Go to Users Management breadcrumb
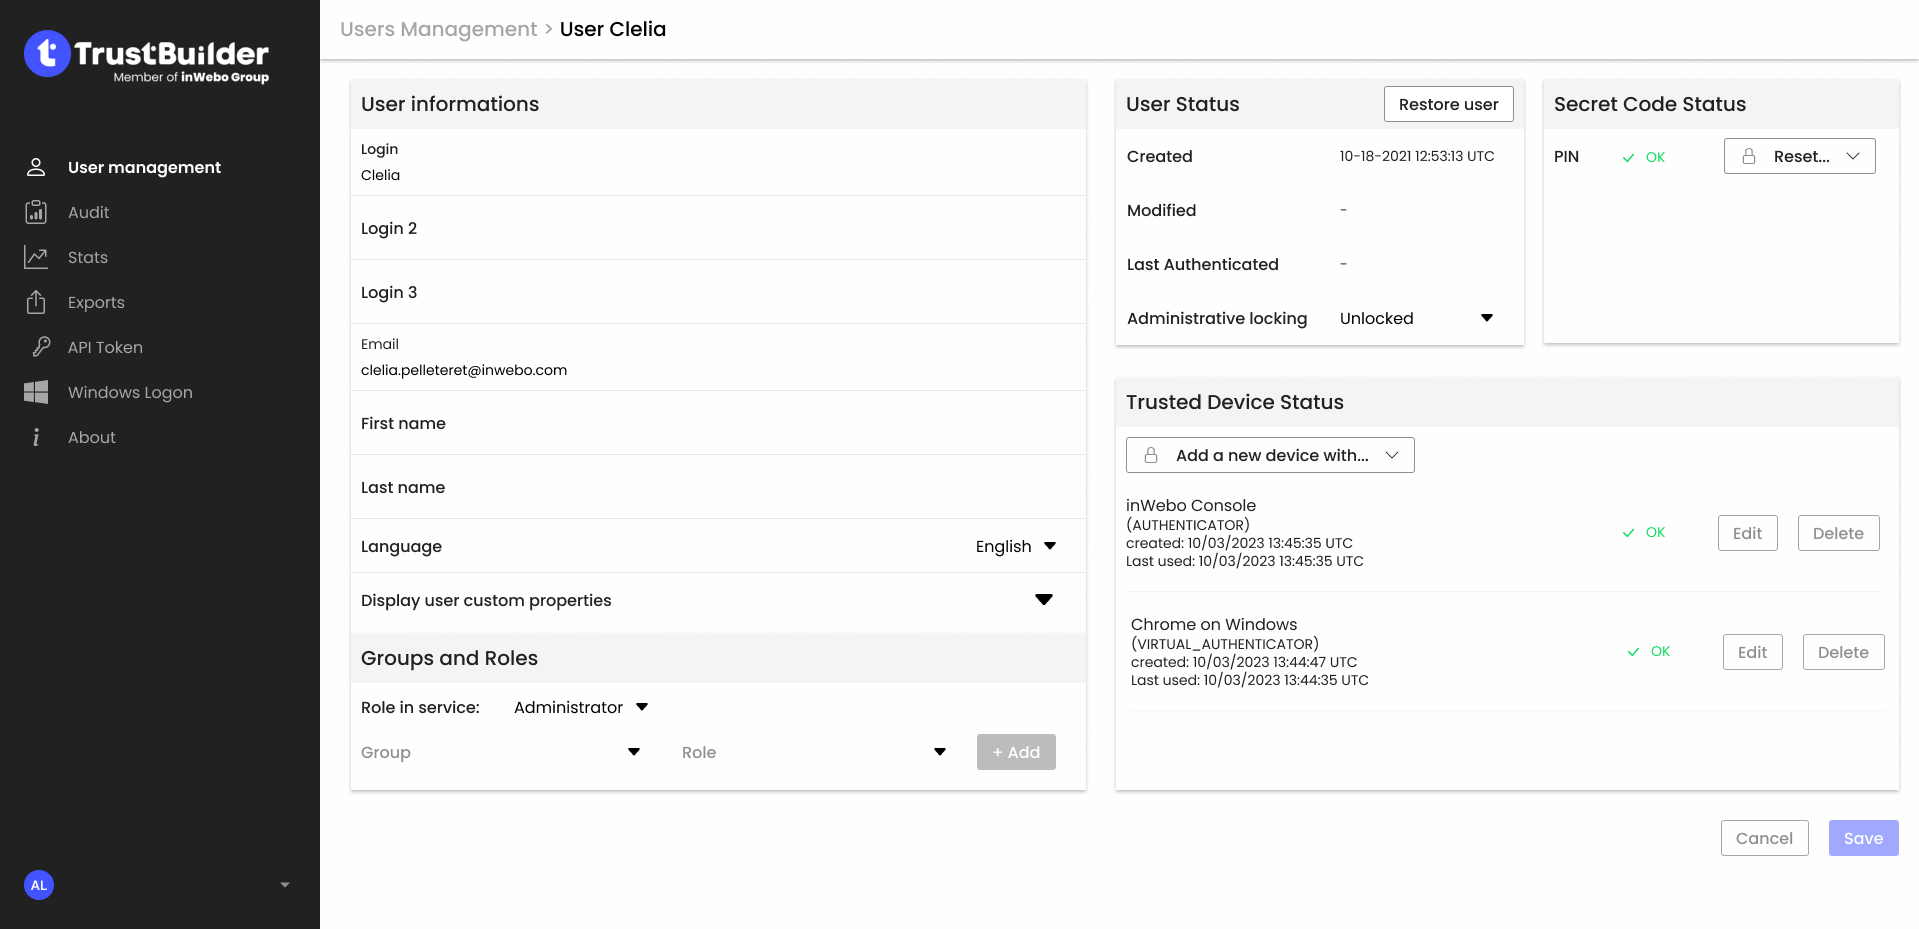The height and width of the screenshot is (929, 1919). (438, 29)
